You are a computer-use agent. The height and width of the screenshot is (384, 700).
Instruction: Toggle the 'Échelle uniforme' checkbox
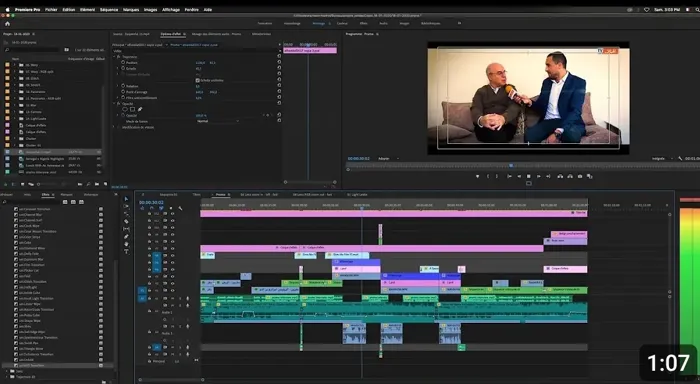[x=197, y=80]
